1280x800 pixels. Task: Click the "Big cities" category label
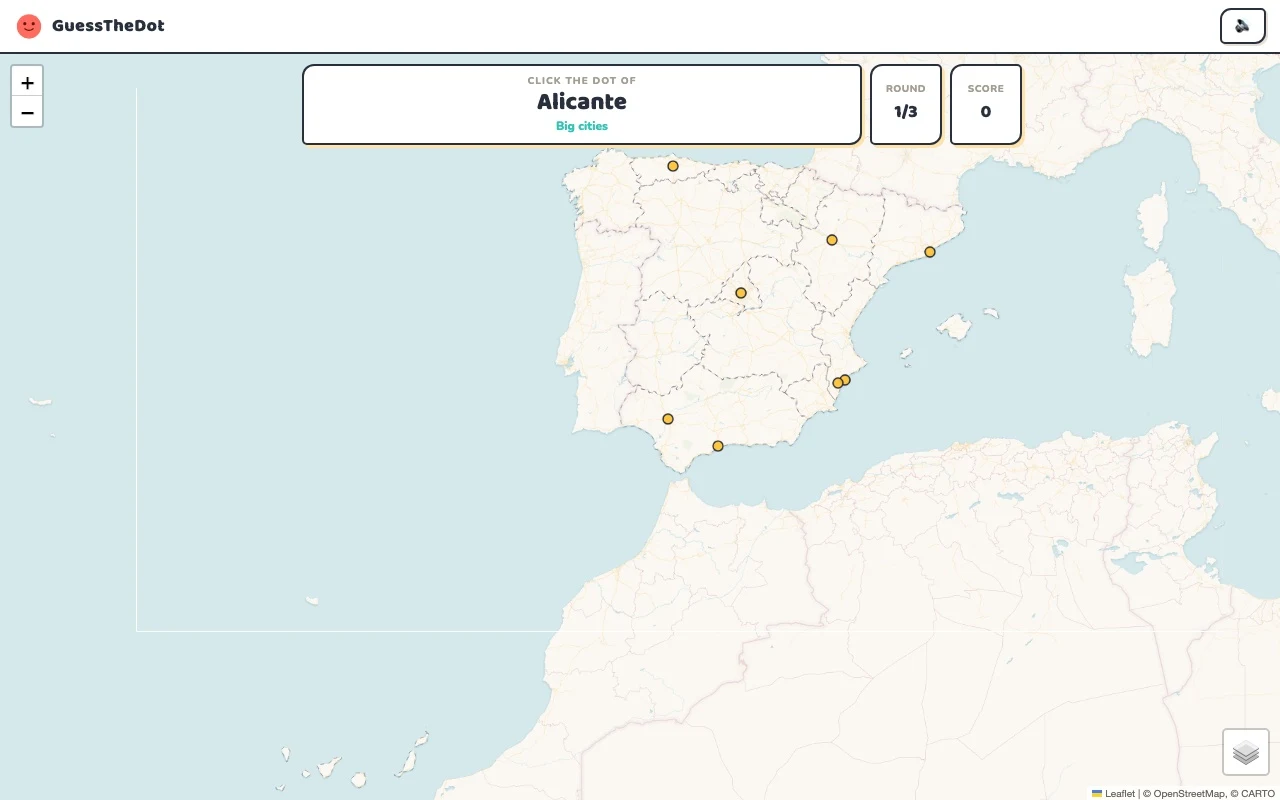(582, 126)
